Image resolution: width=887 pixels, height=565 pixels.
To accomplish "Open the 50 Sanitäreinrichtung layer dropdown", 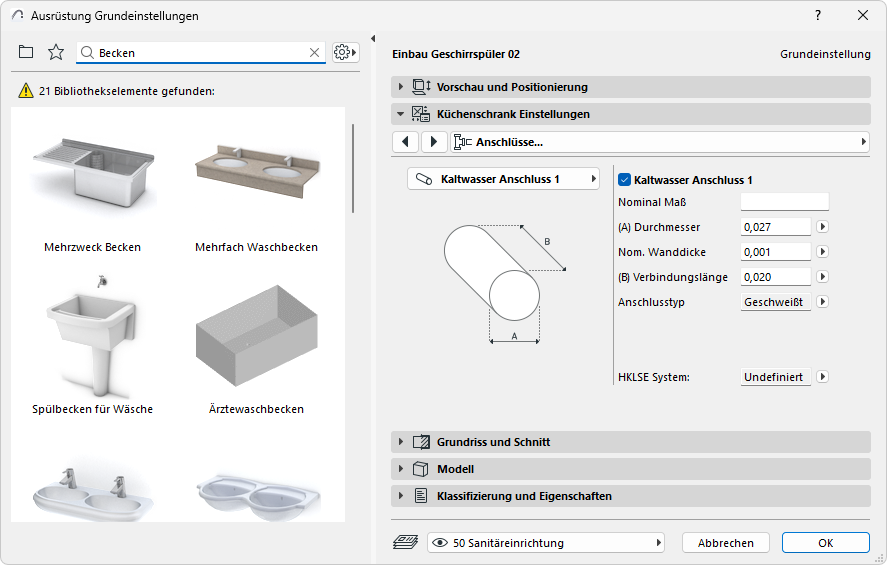I will pyautogui.click(x=546, y=543).
